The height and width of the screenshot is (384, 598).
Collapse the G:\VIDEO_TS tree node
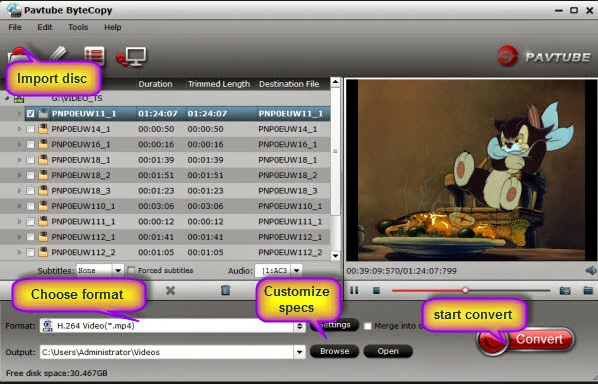coord(7,98)
